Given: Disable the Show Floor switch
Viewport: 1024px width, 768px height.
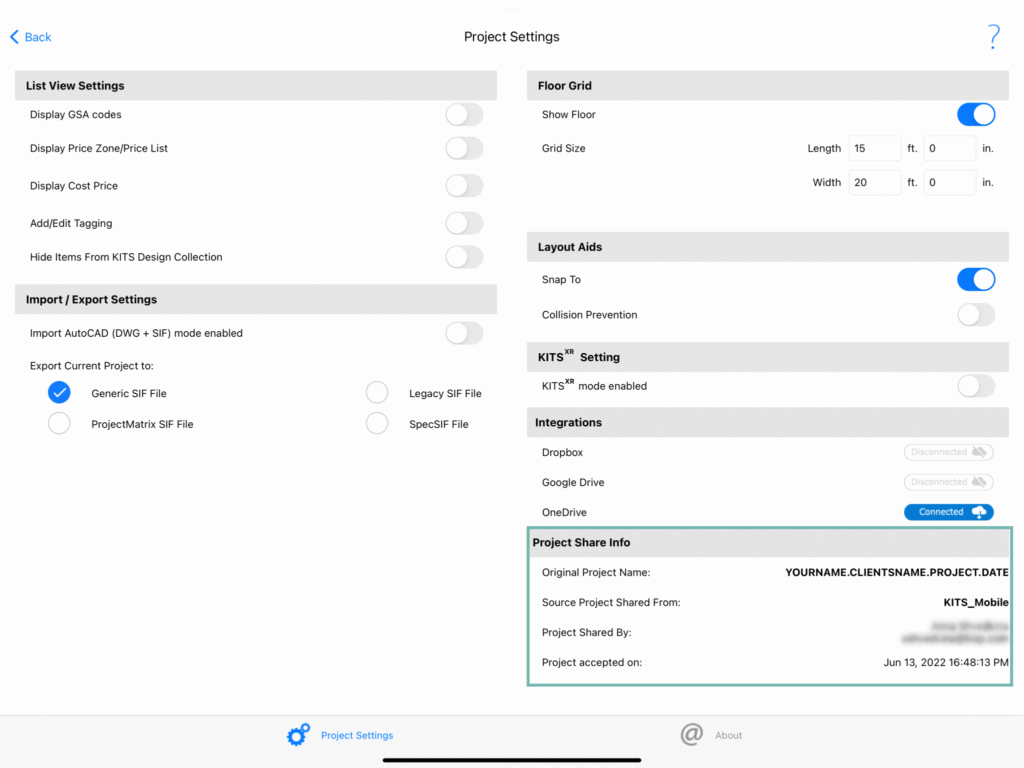Looking at the screenshot, I should tap(976, 114).
